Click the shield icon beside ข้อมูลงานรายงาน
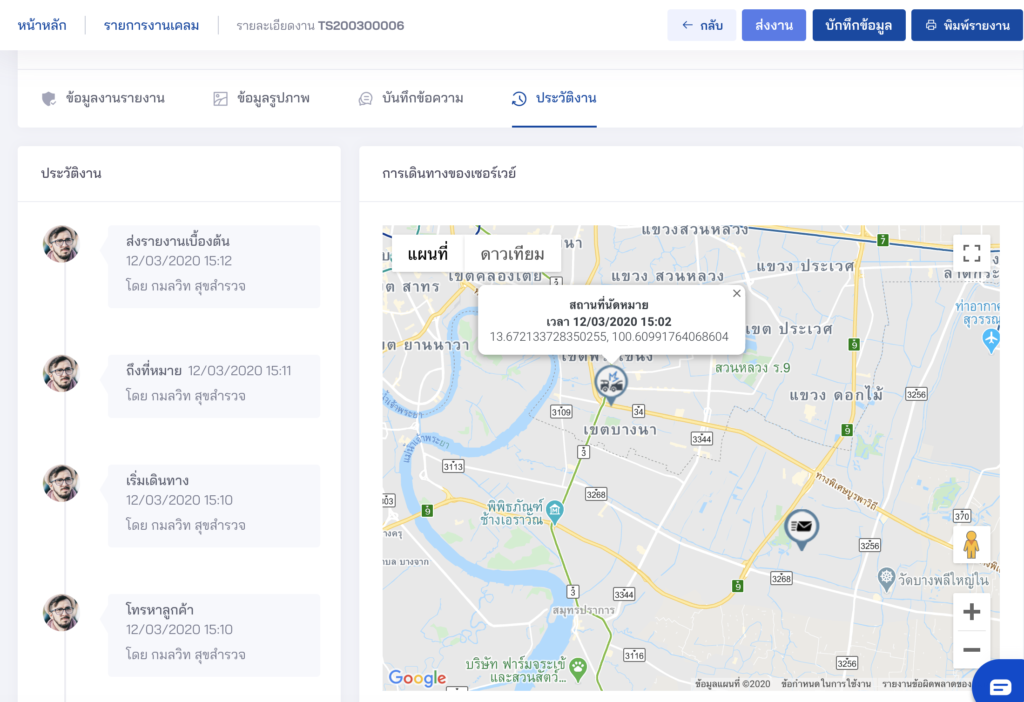Viewport: 1024px width, 702px height. click(x=49, y=99)
